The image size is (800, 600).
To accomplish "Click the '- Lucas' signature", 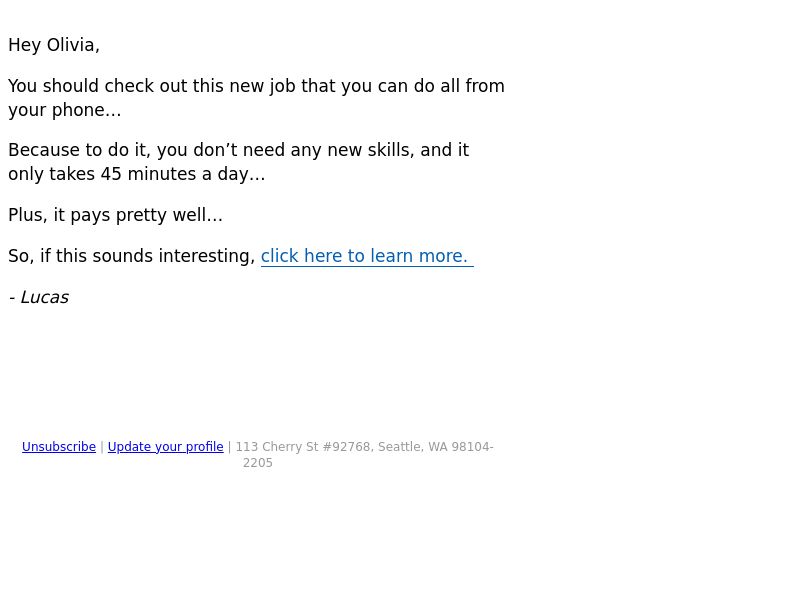I will pos(39,297).
